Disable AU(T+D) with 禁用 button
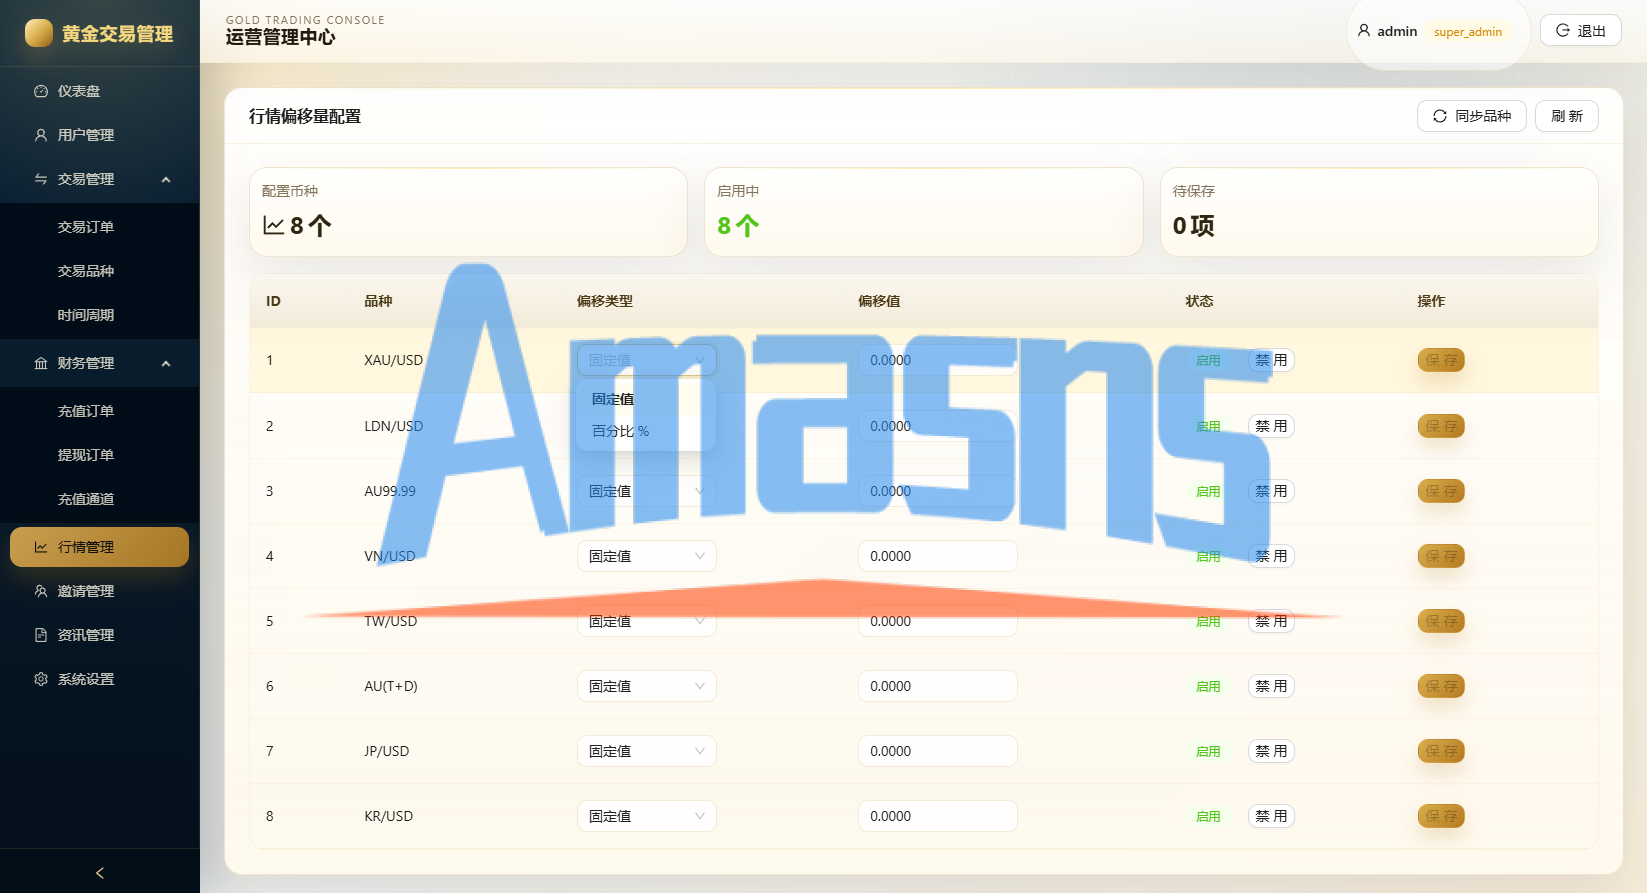The height and width of the screenshot is (893, 1647). point(1271,686)
